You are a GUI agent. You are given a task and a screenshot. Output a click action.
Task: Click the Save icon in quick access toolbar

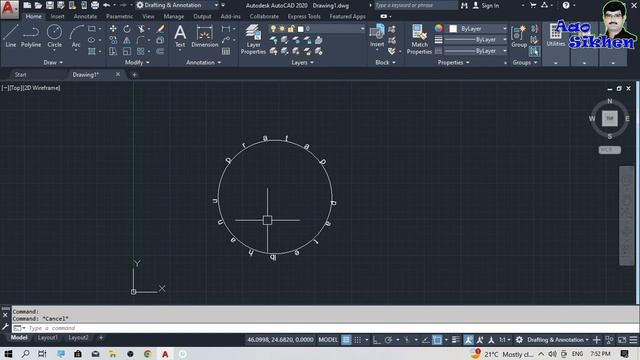pos(49,5)
